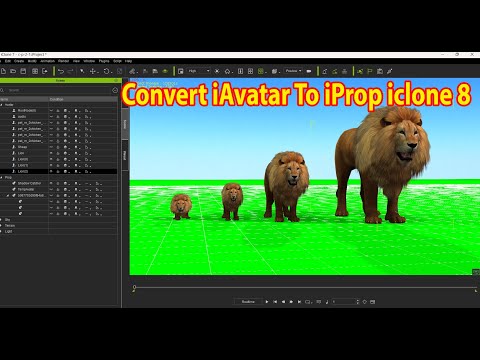Save the project with the disk icon
The height and width of the screenshot is (360, 480).
[x=23, y=71]
